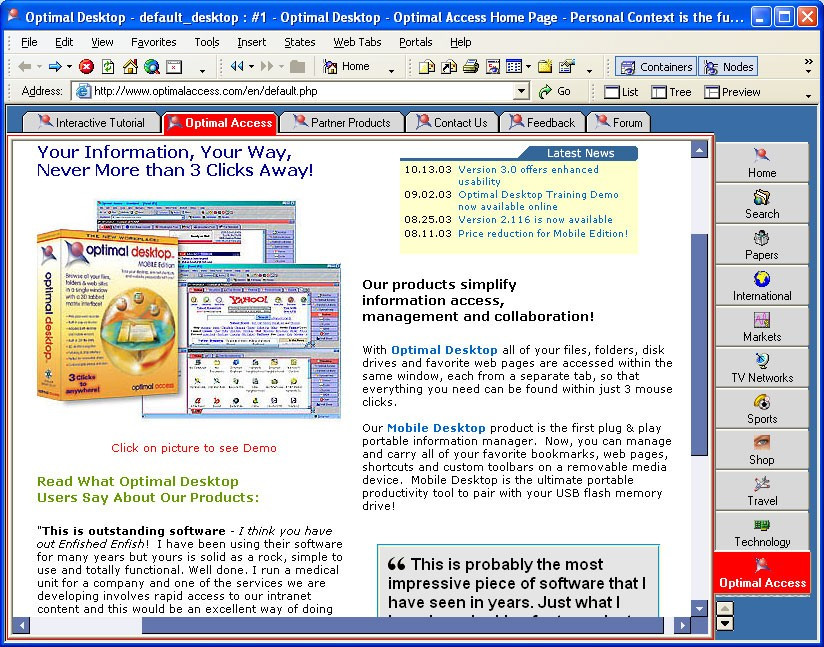Follow the bold Mobile Desktop link
The width and height of the screenshot is (824, 647).
pos(436,428)
